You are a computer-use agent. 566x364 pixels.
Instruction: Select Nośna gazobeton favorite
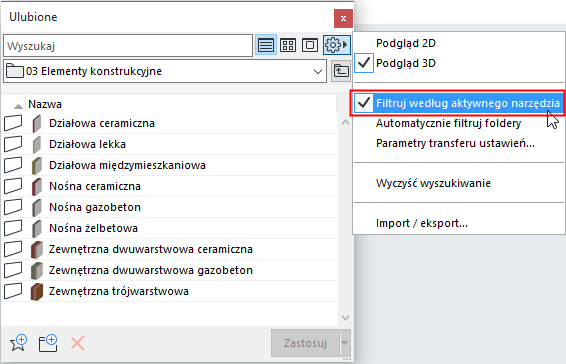pyautogui.click(x=169, y=207)
